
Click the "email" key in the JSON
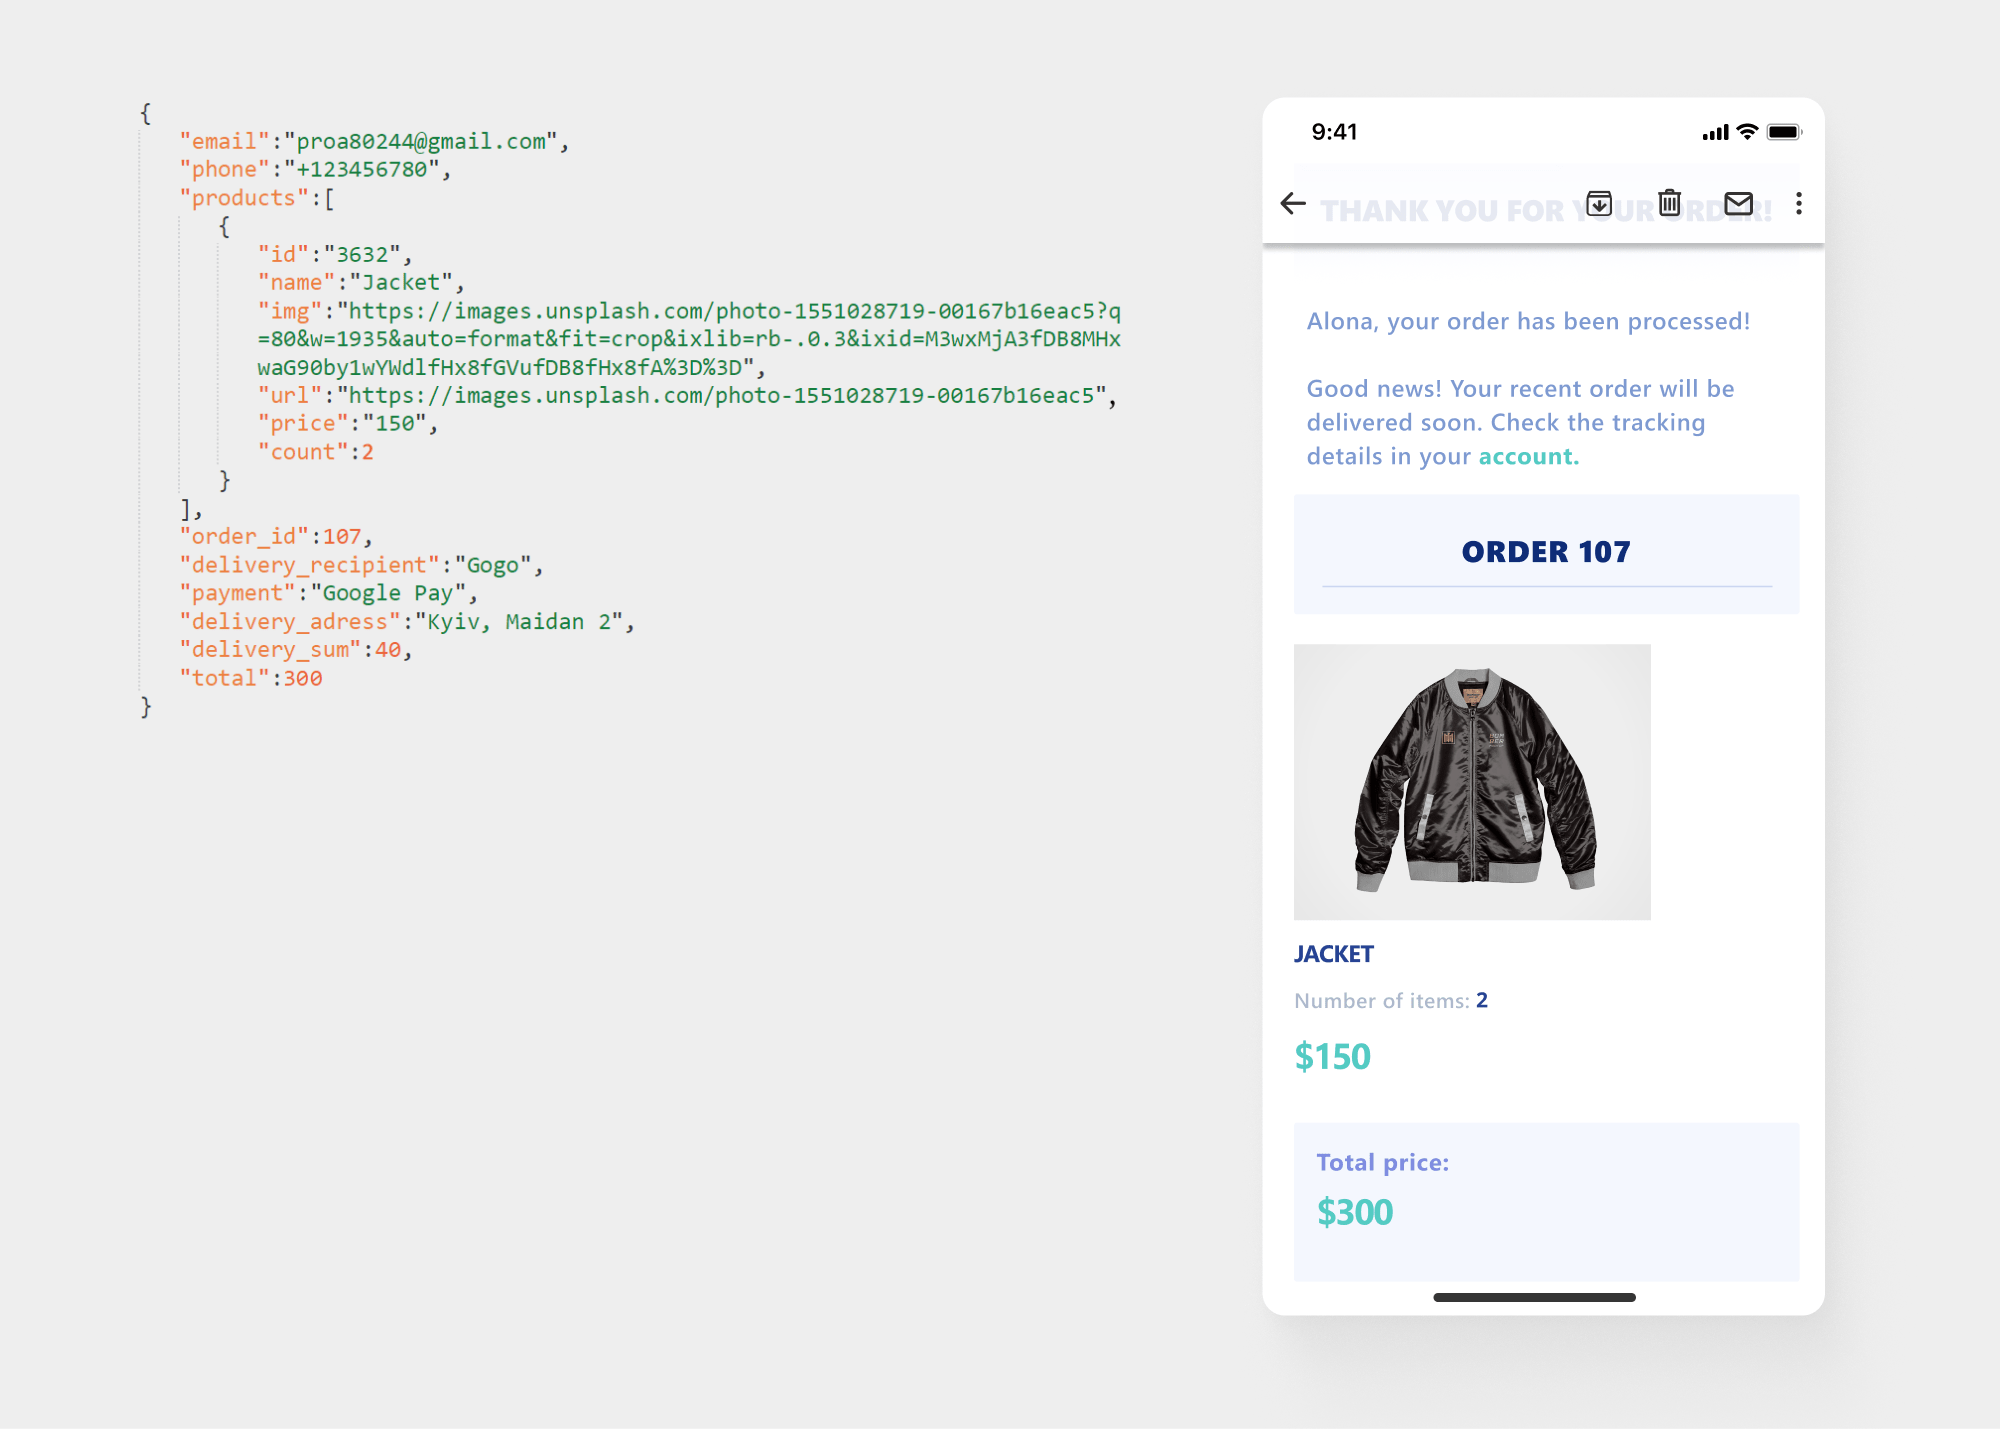[225, 142]
